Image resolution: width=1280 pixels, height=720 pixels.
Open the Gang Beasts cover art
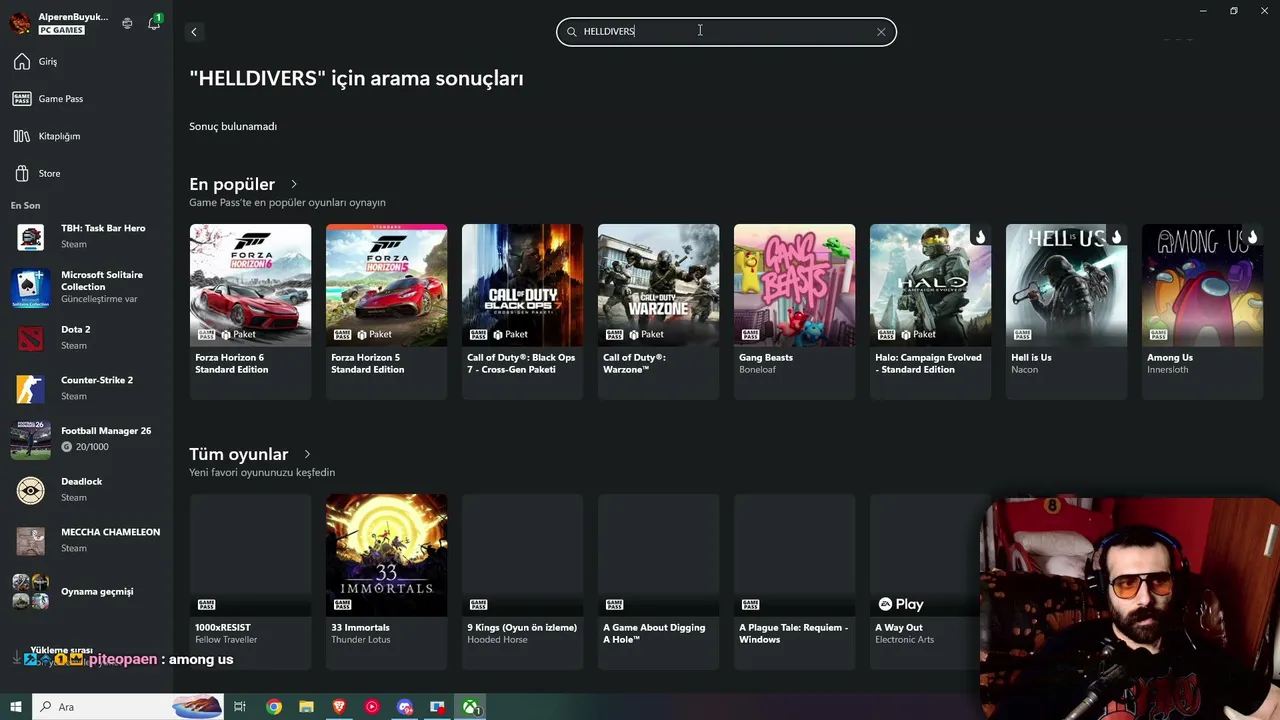click(x=794, y=285)
